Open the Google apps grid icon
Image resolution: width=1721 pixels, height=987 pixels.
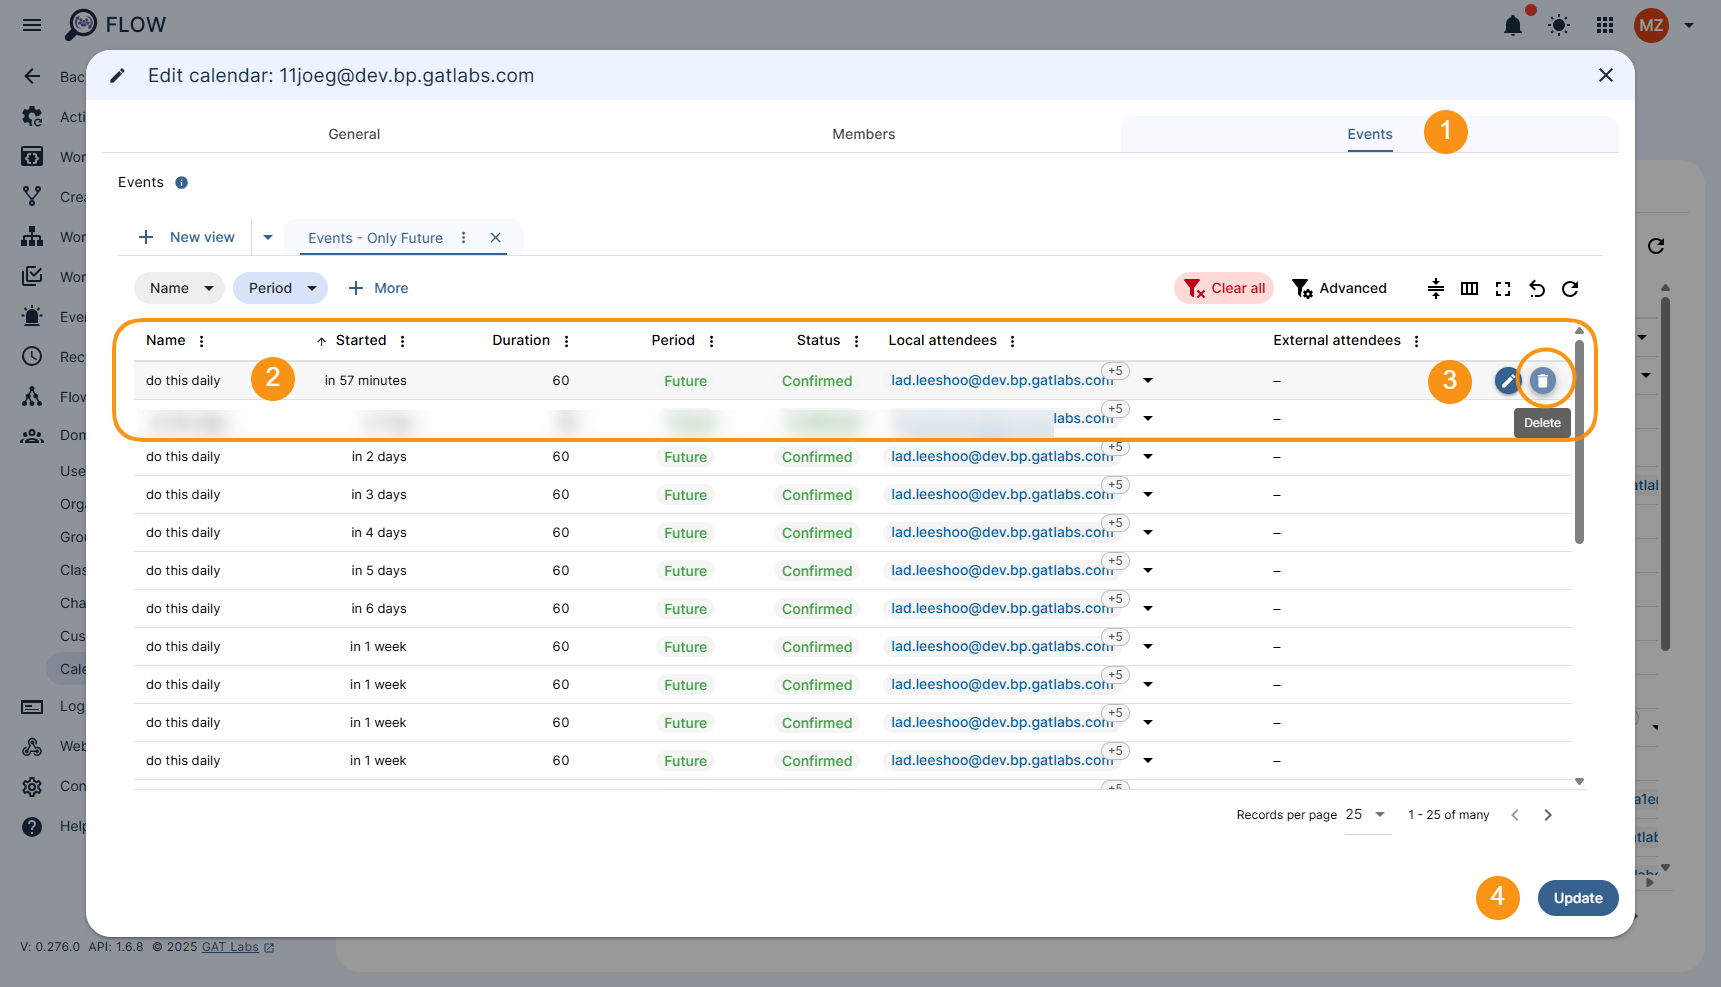1605,25
